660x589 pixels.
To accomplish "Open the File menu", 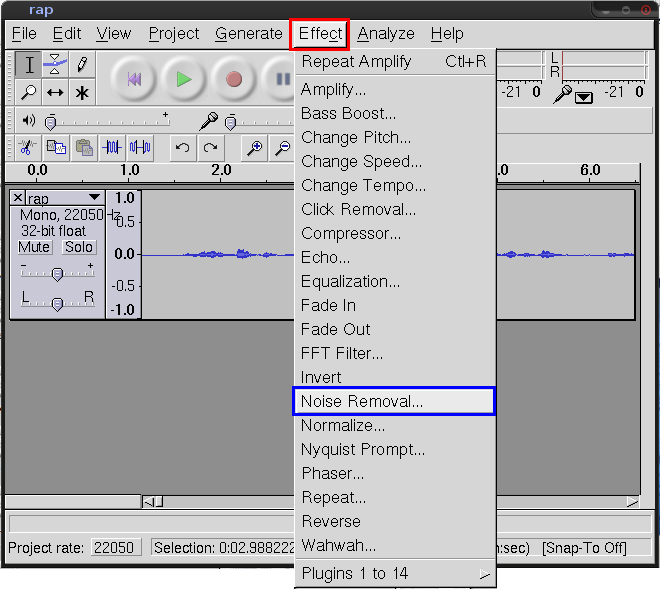I will (24, 33).
